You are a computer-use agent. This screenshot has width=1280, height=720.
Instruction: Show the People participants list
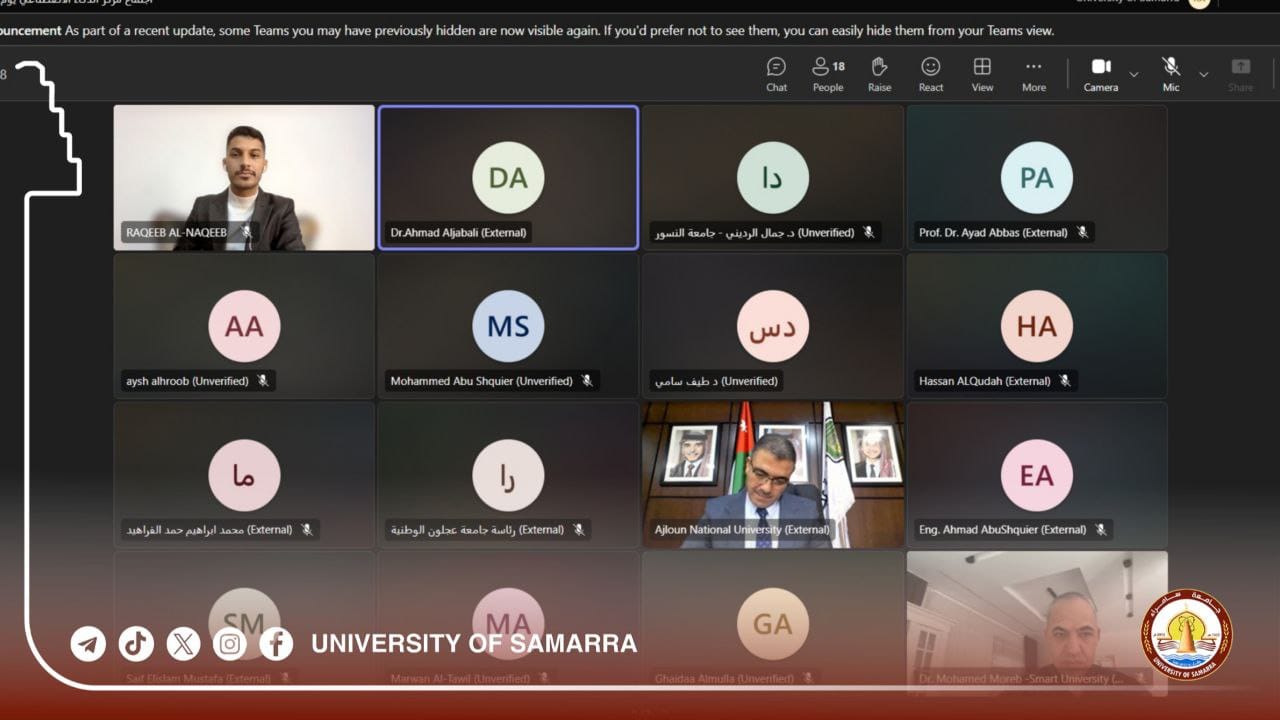click(x=827, y=74)
